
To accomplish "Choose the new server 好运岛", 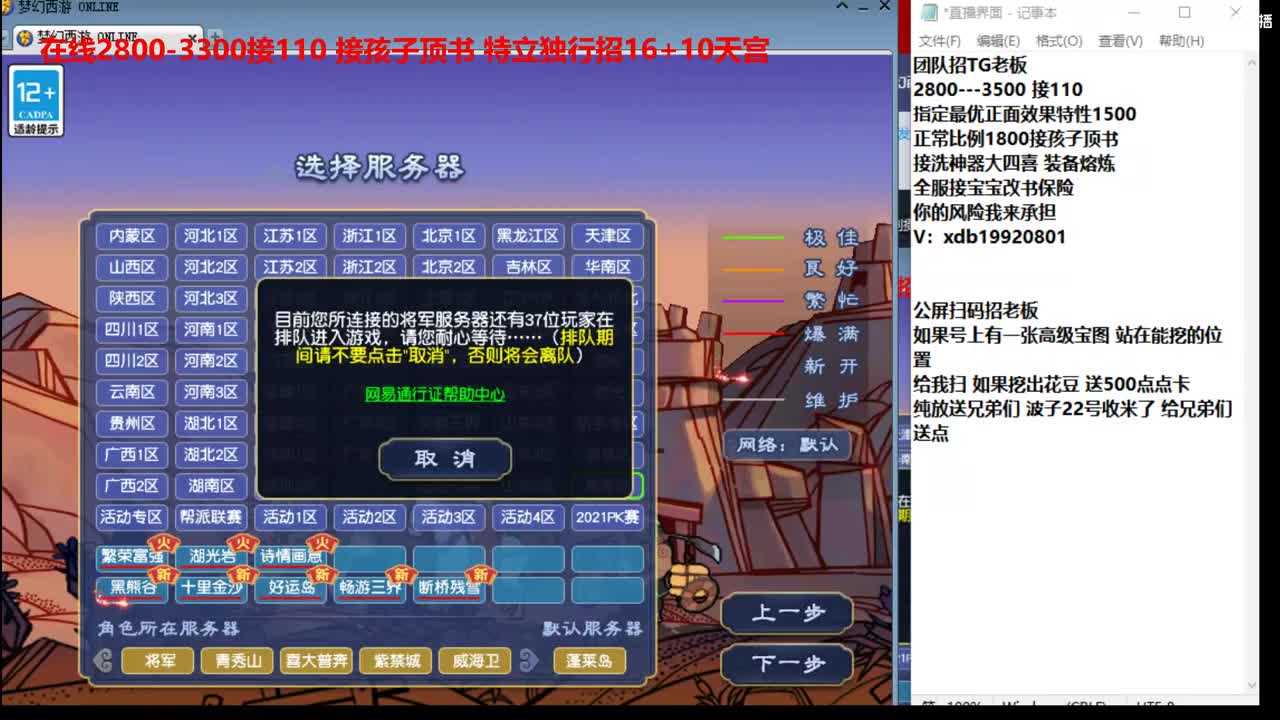I will [290, 588].
